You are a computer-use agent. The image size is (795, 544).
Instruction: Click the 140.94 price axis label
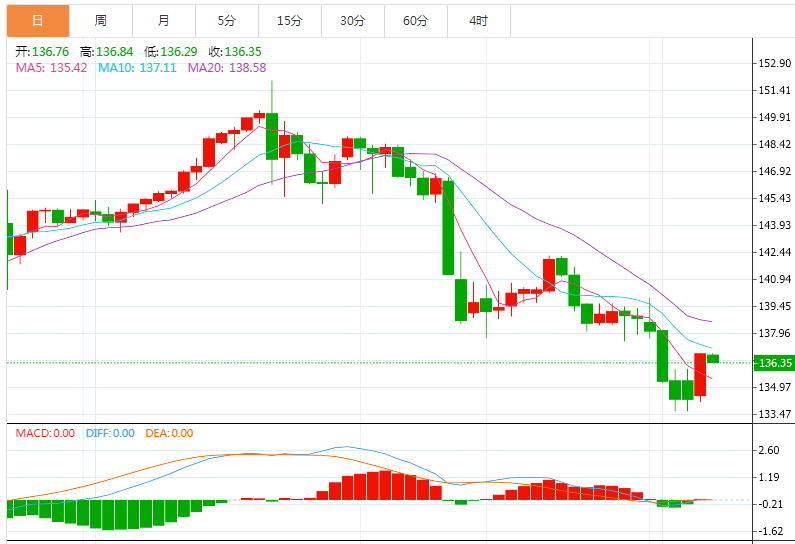point(774,279)
